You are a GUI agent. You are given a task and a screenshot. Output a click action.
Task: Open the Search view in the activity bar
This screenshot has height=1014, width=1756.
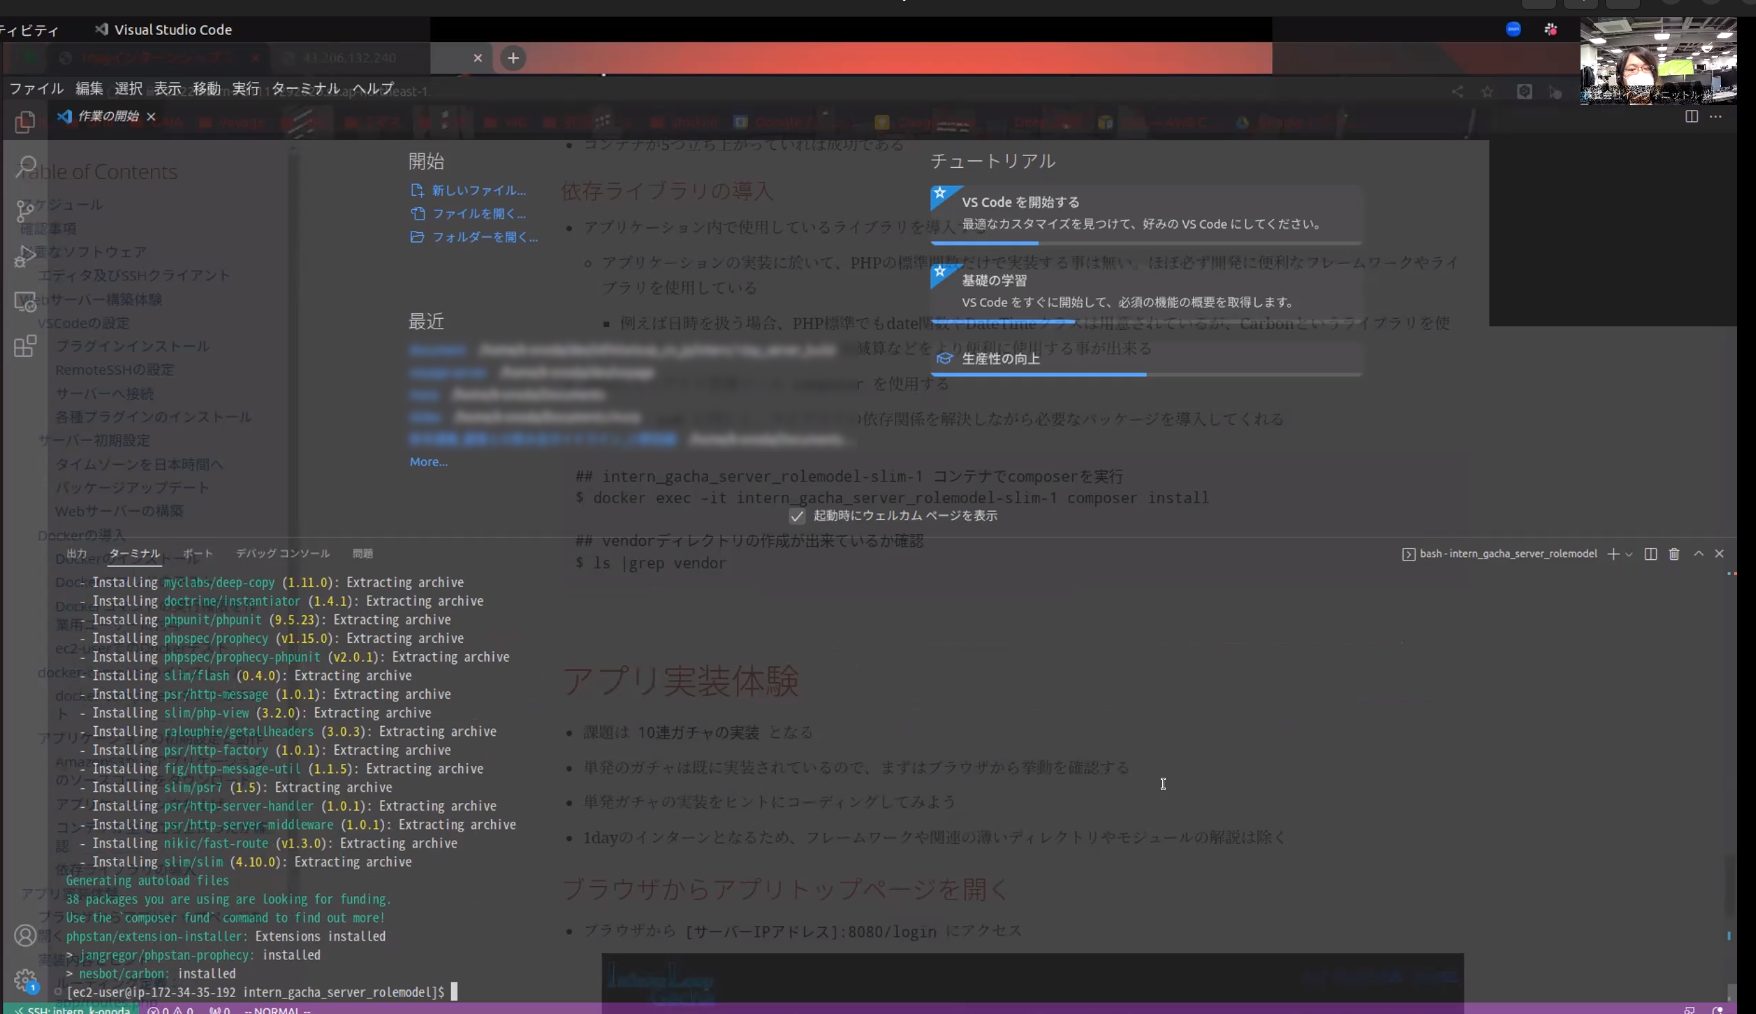tap(25, 167)
